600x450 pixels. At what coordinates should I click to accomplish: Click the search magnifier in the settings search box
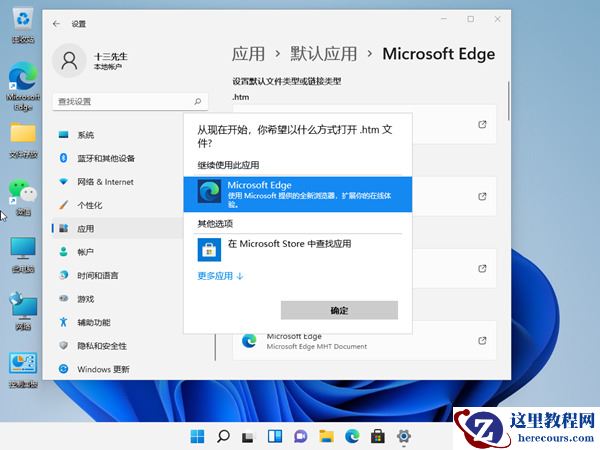pos(197,101)
